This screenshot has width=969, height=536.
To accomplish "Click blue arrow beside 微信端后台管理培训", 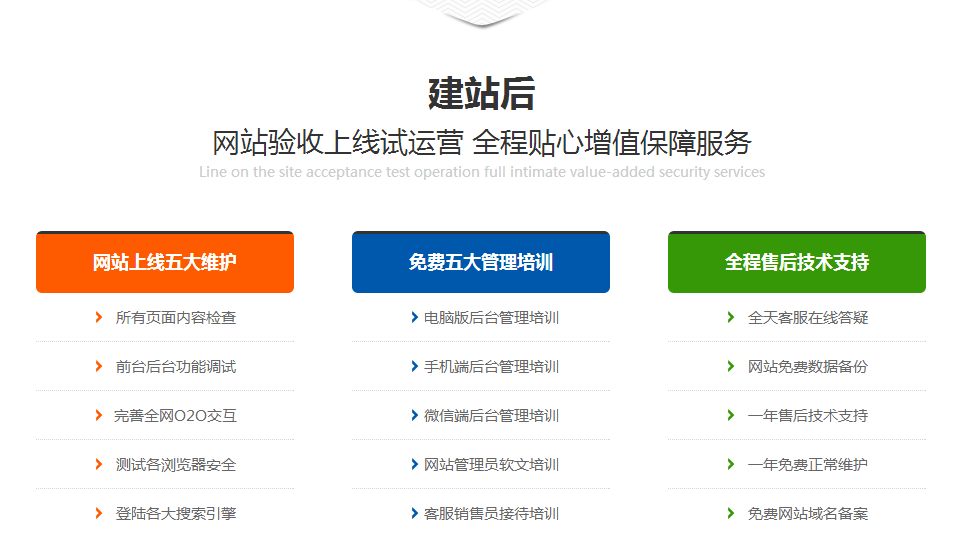I will point(415,416).
